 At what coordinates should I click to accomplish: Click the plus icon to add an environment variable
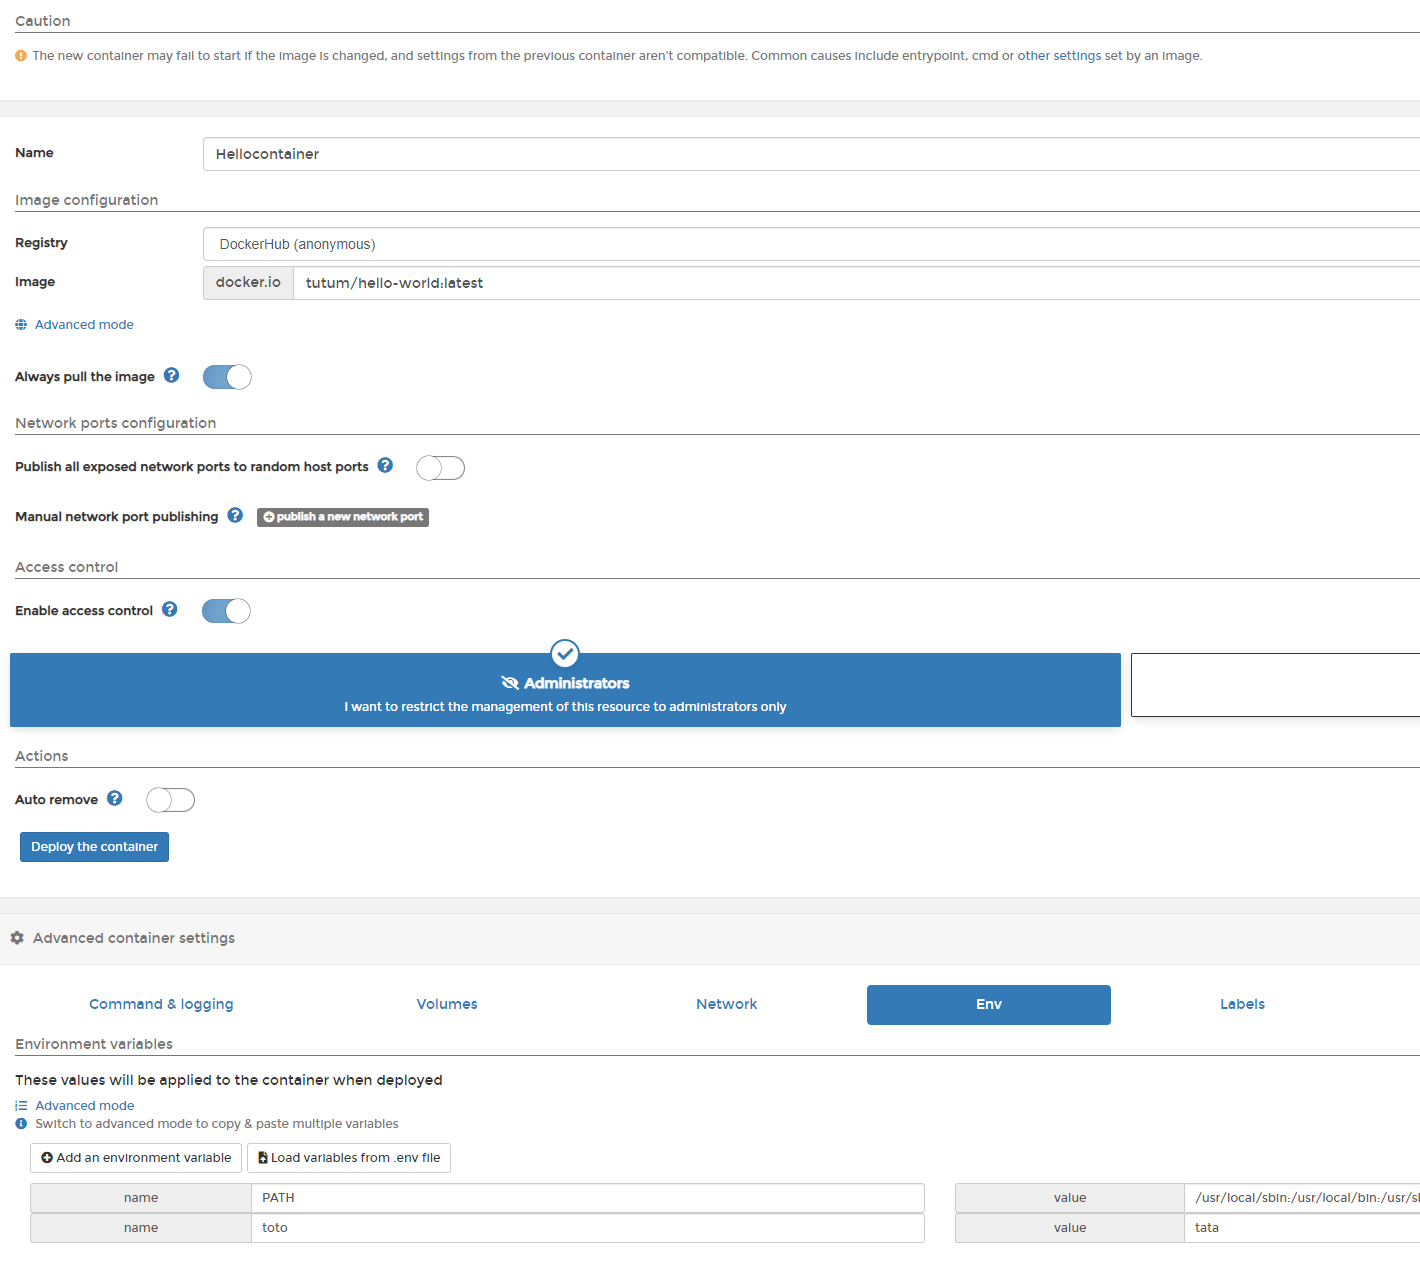point(47,1157)
